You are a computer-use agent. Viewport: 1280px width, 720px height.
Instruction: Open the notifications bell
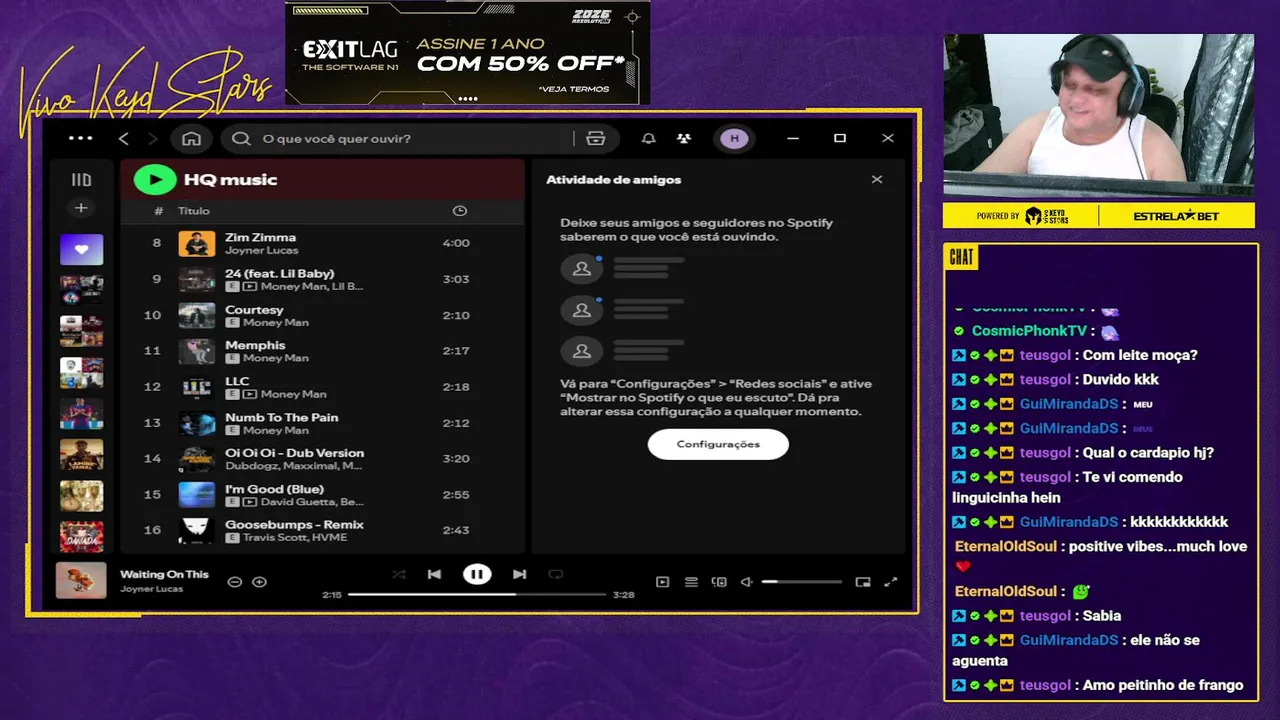click(648, 138)
